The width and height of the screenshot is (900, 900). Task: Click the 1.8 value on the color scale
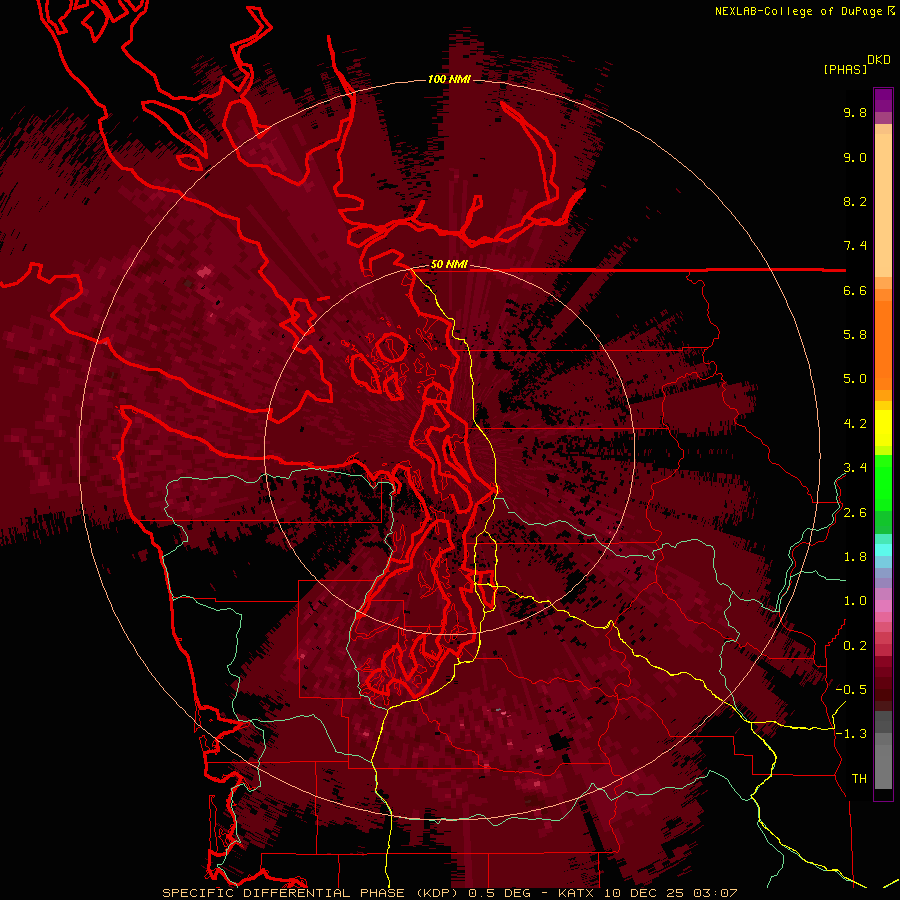click(x=855, y=557)
